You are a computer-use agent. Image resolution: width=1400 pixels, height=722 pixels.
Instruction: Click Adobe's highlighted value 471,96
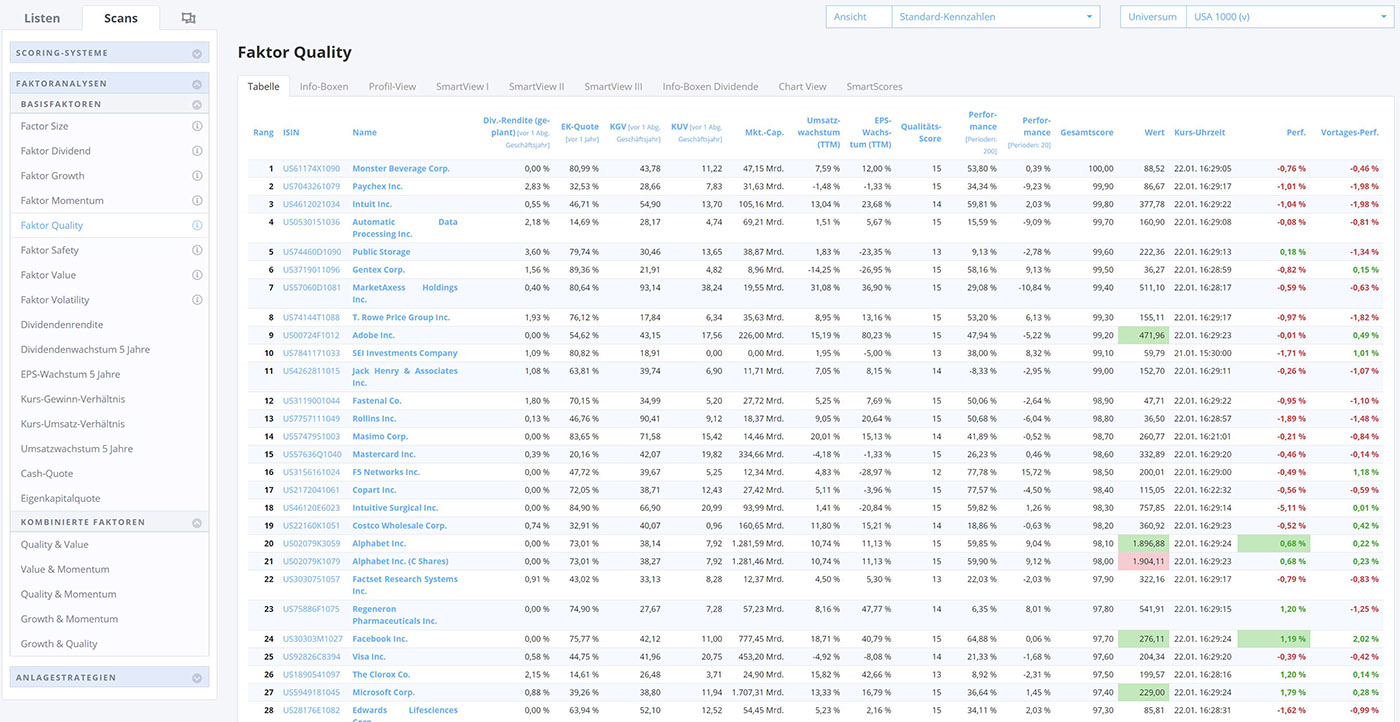[1142, 336]
